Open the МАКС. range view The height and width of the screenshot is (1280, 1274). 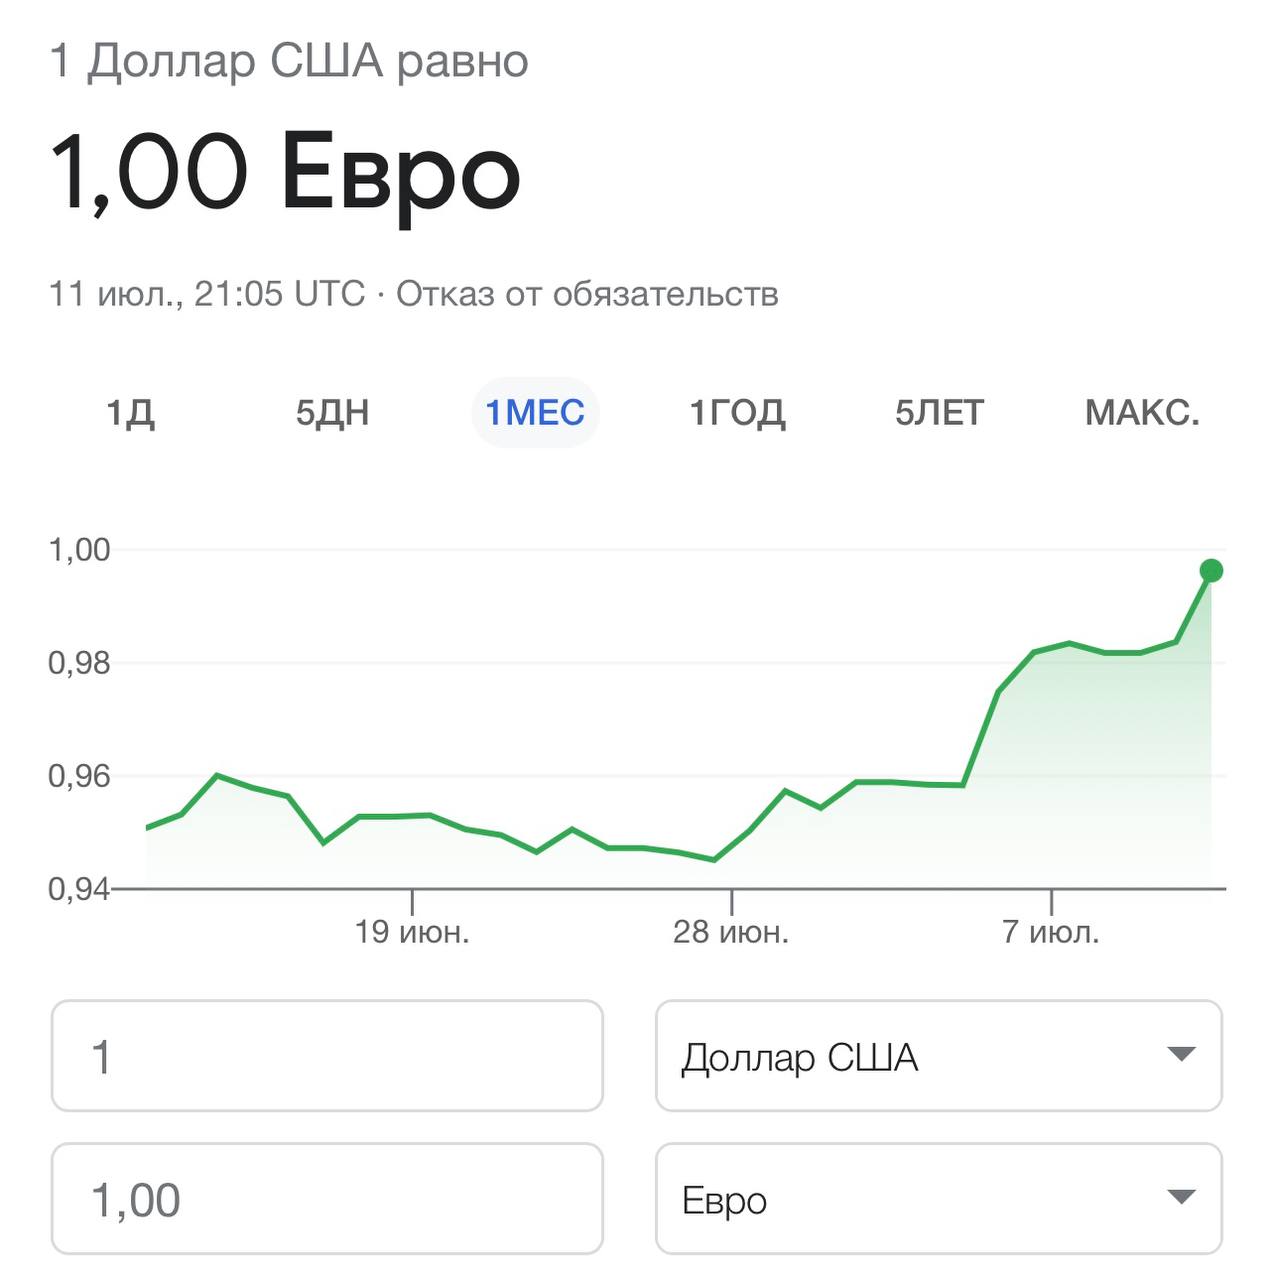pos(1142,413)
